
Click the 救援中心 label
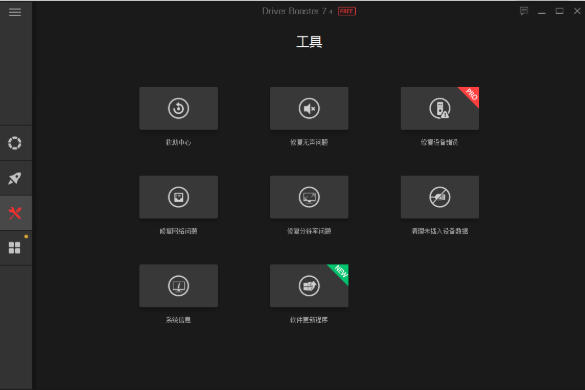click(178, 143)
